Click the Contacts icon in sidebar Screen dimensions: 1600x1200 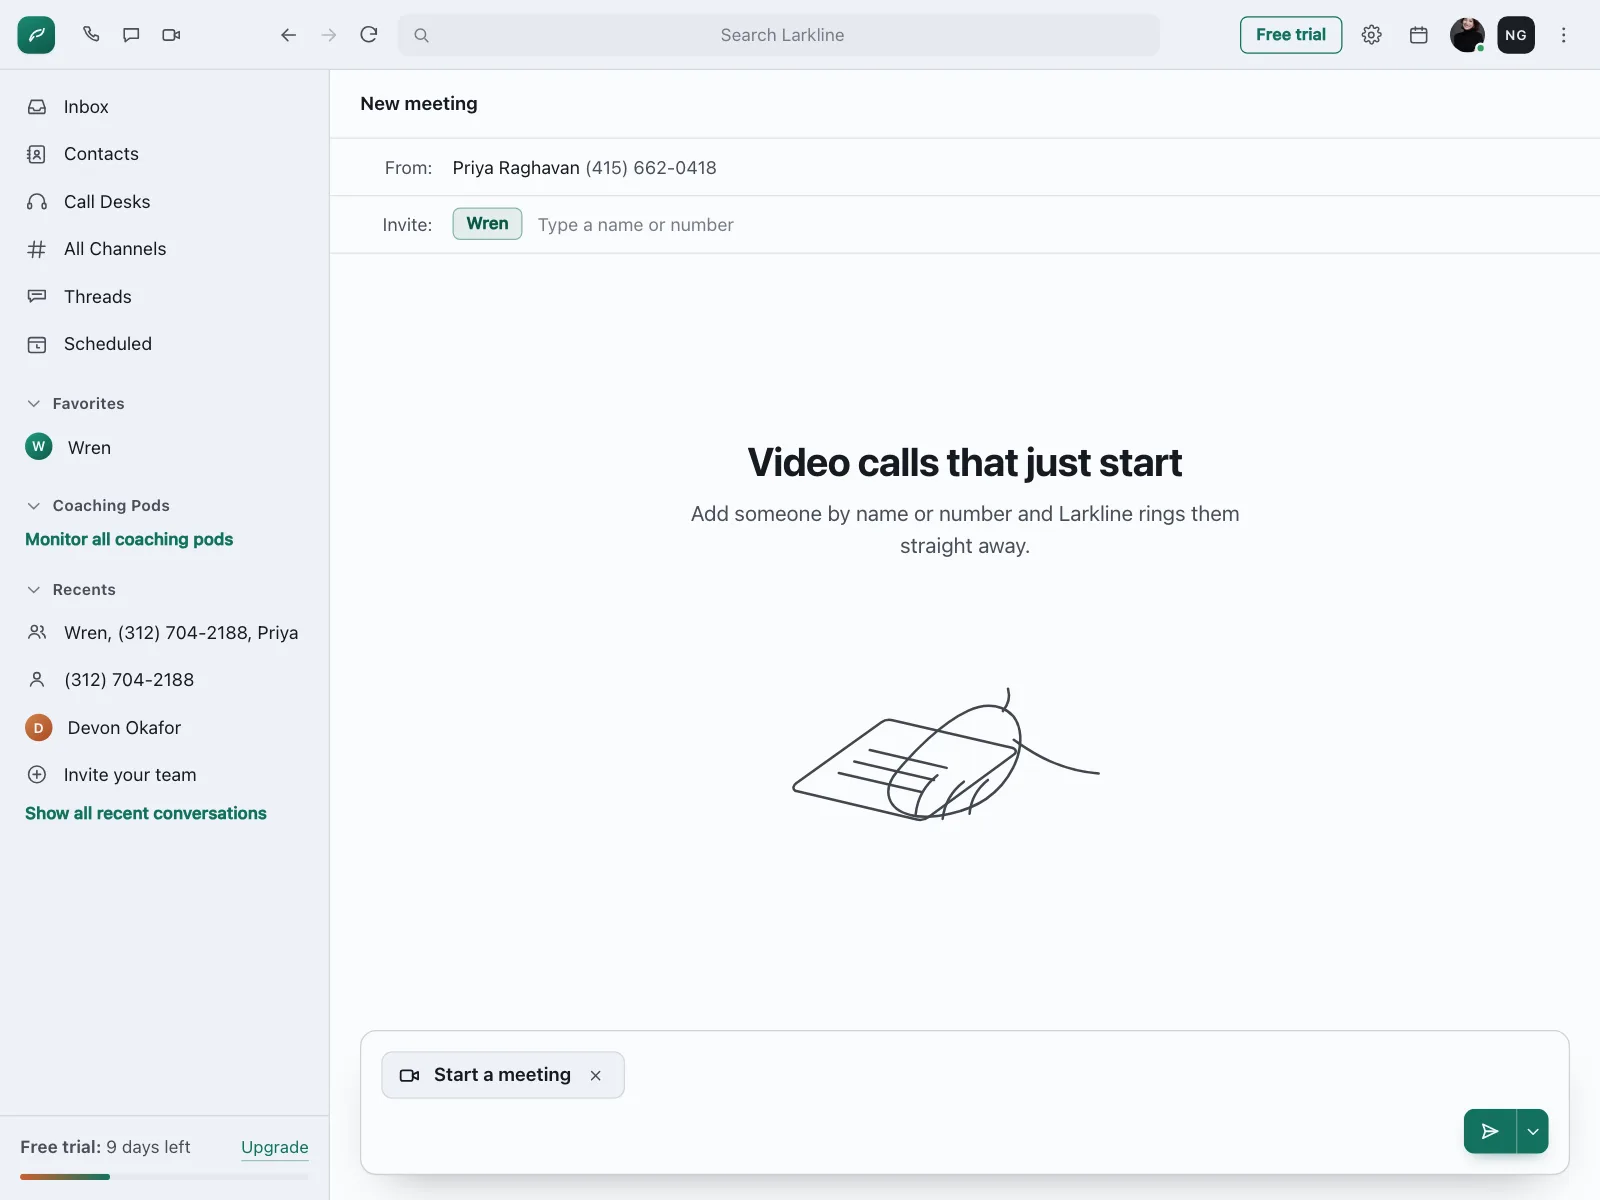[x=37, y=154]
